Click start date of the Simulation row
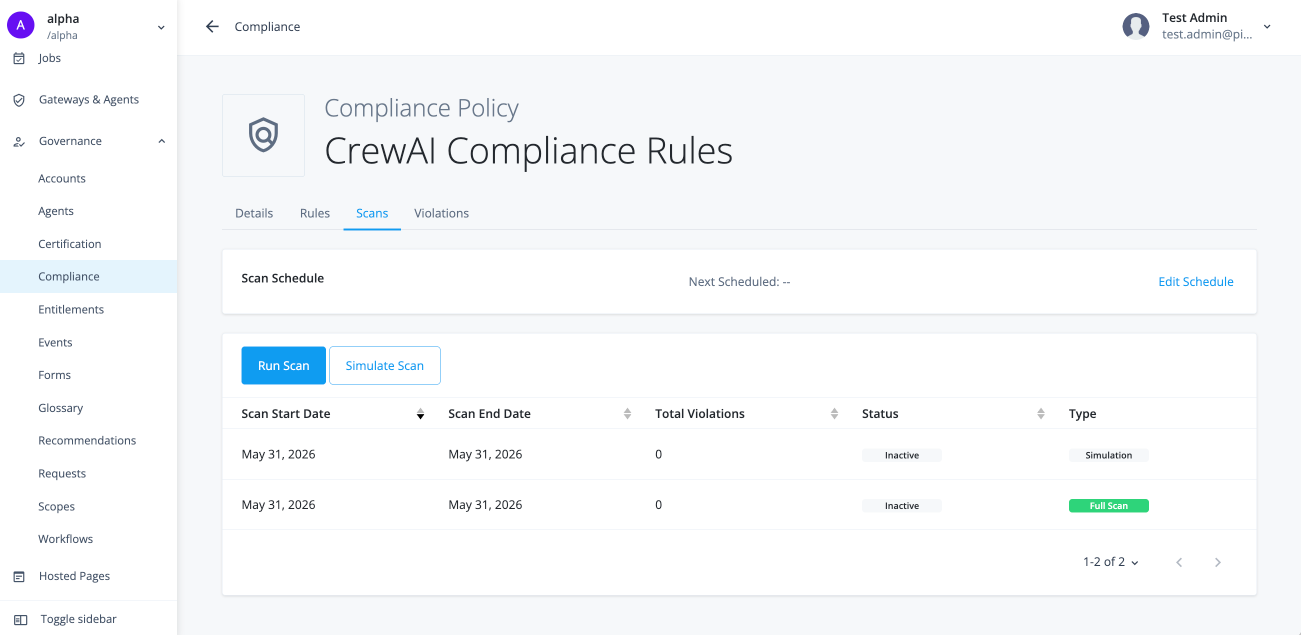Image resolution: width=1301 pixels, height=635 pixels. (x=279, y=455)
